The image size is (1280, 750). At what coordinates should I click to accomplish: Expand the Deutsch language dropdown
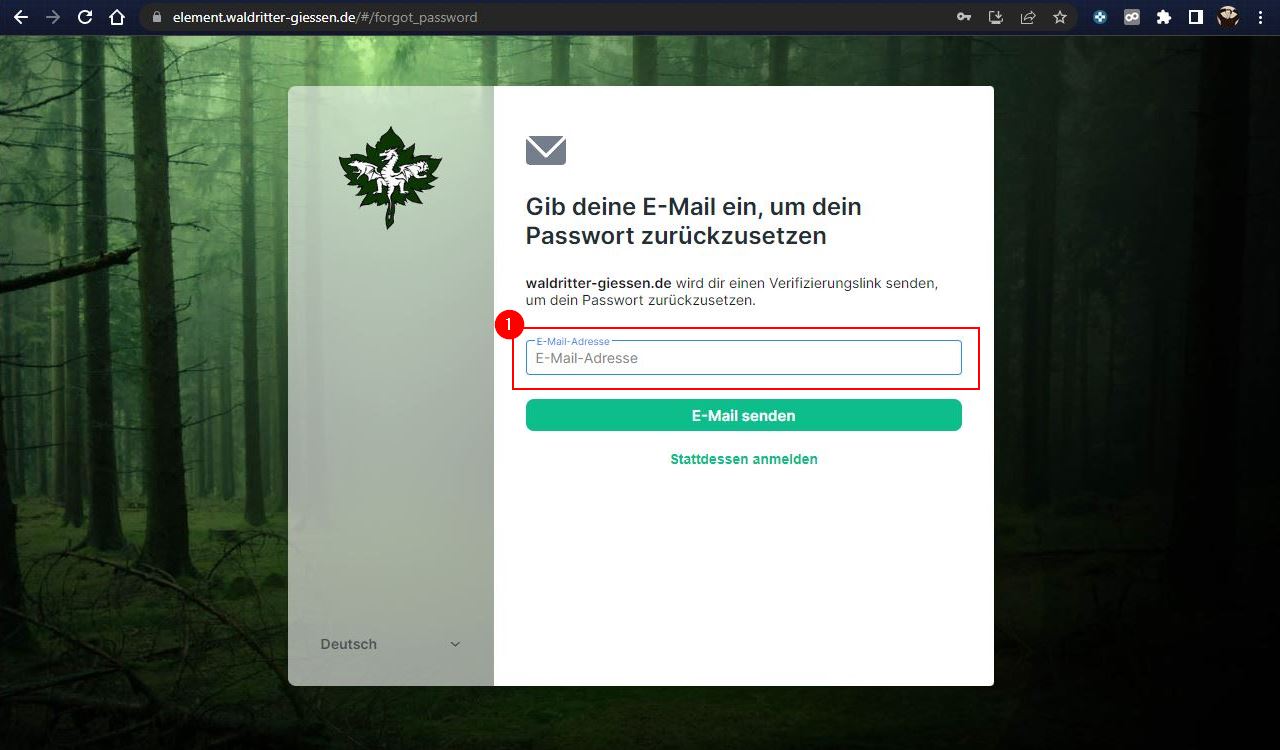click(391, 644)
